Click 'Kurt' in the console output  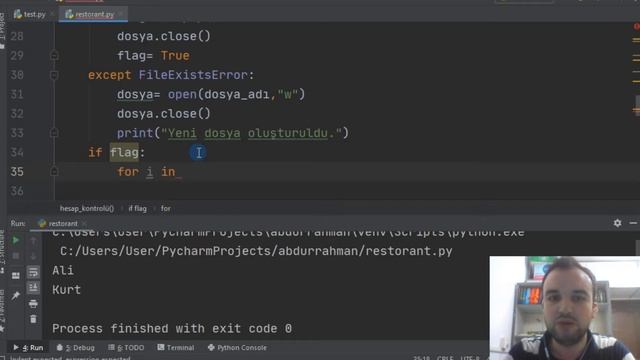pos(67,290)
